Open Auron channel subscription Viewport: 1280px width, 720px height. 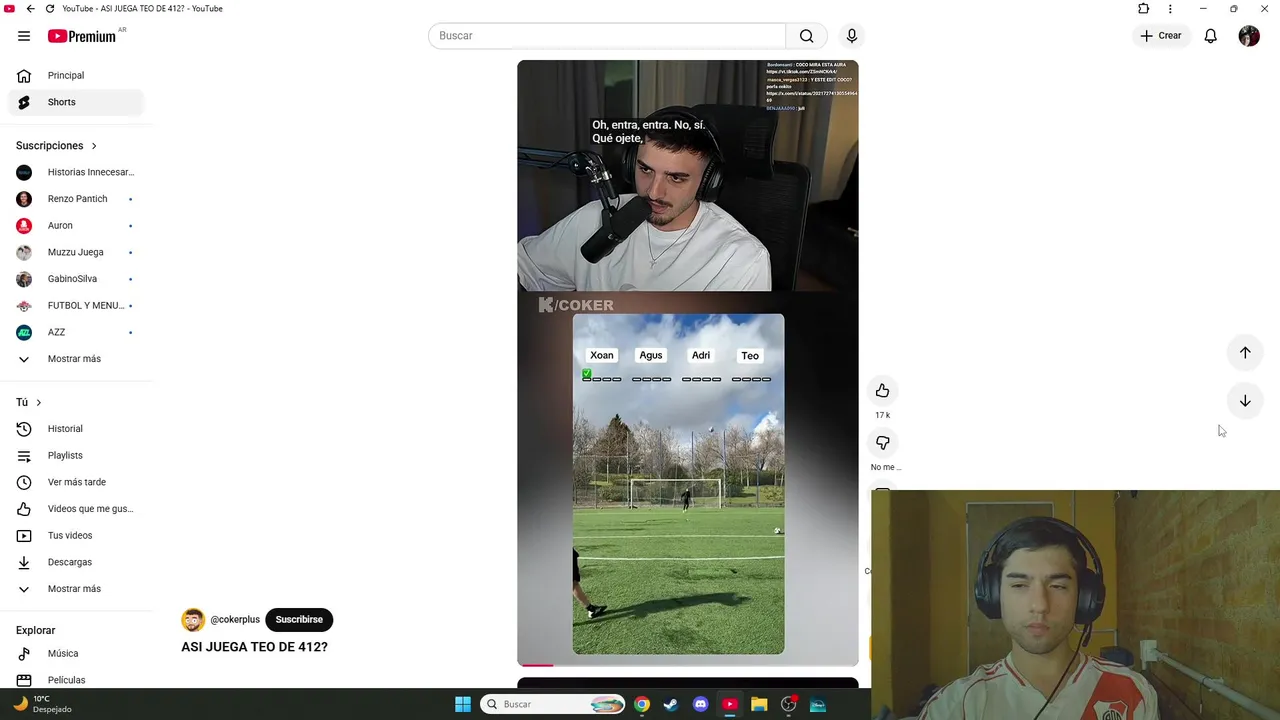(x=76, y=225)
